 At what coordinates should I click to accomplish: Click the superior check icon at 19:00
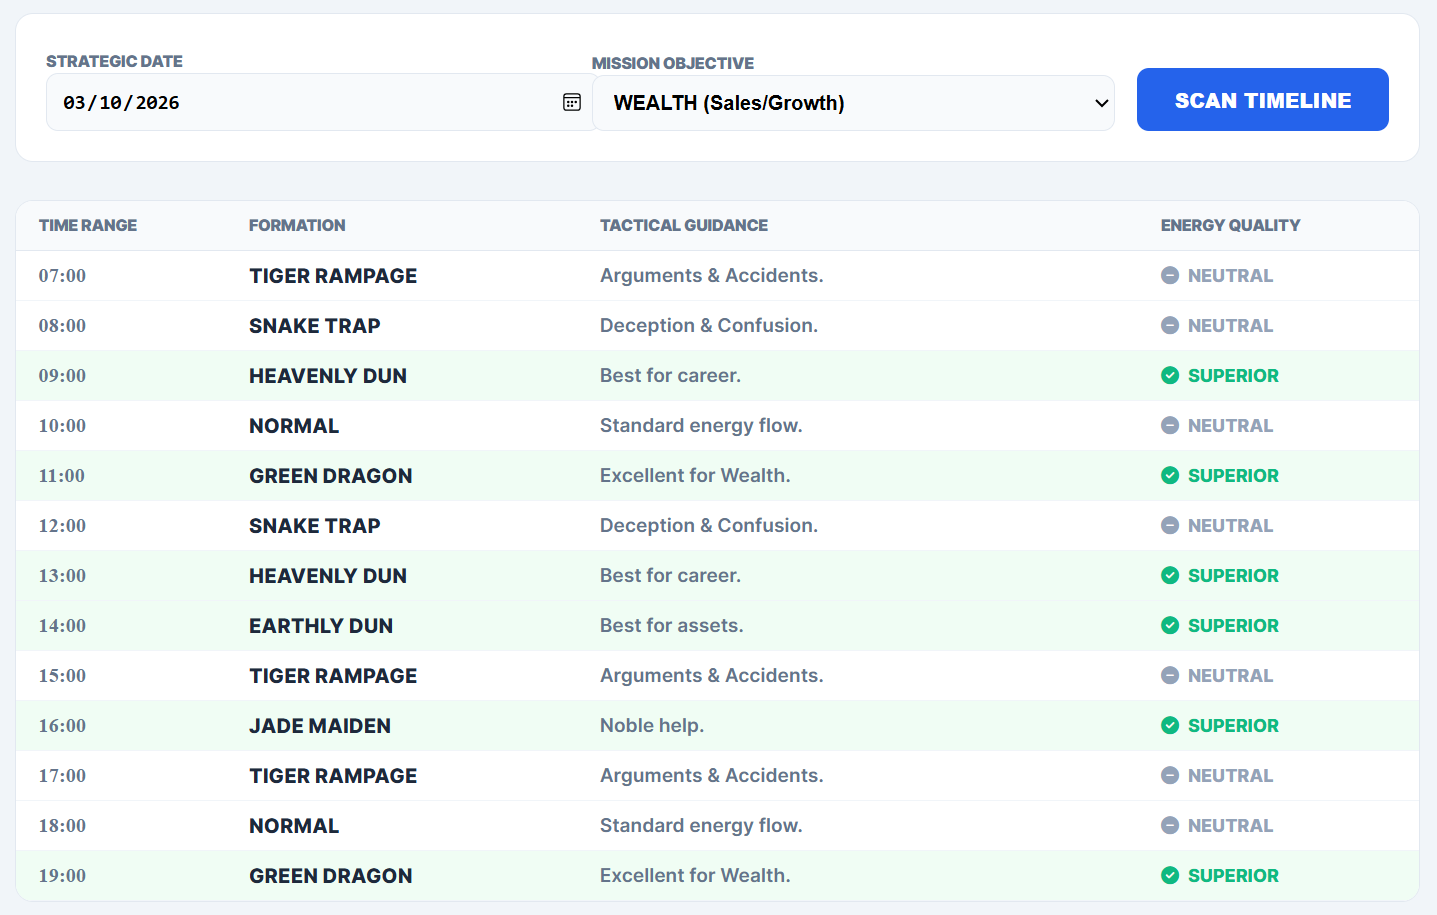pos(1169,876)
